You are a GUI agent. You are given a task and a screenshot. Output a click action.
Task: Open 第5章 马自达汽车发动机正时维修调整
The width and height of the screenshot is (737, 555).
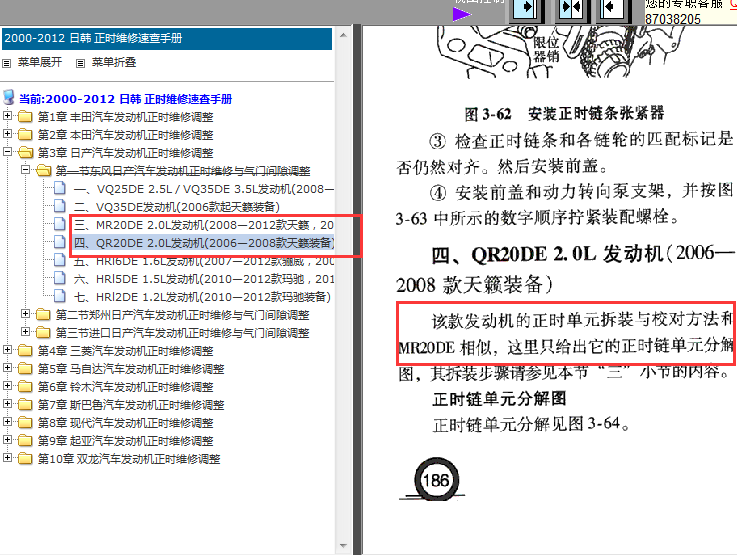[x=131, y=369]
